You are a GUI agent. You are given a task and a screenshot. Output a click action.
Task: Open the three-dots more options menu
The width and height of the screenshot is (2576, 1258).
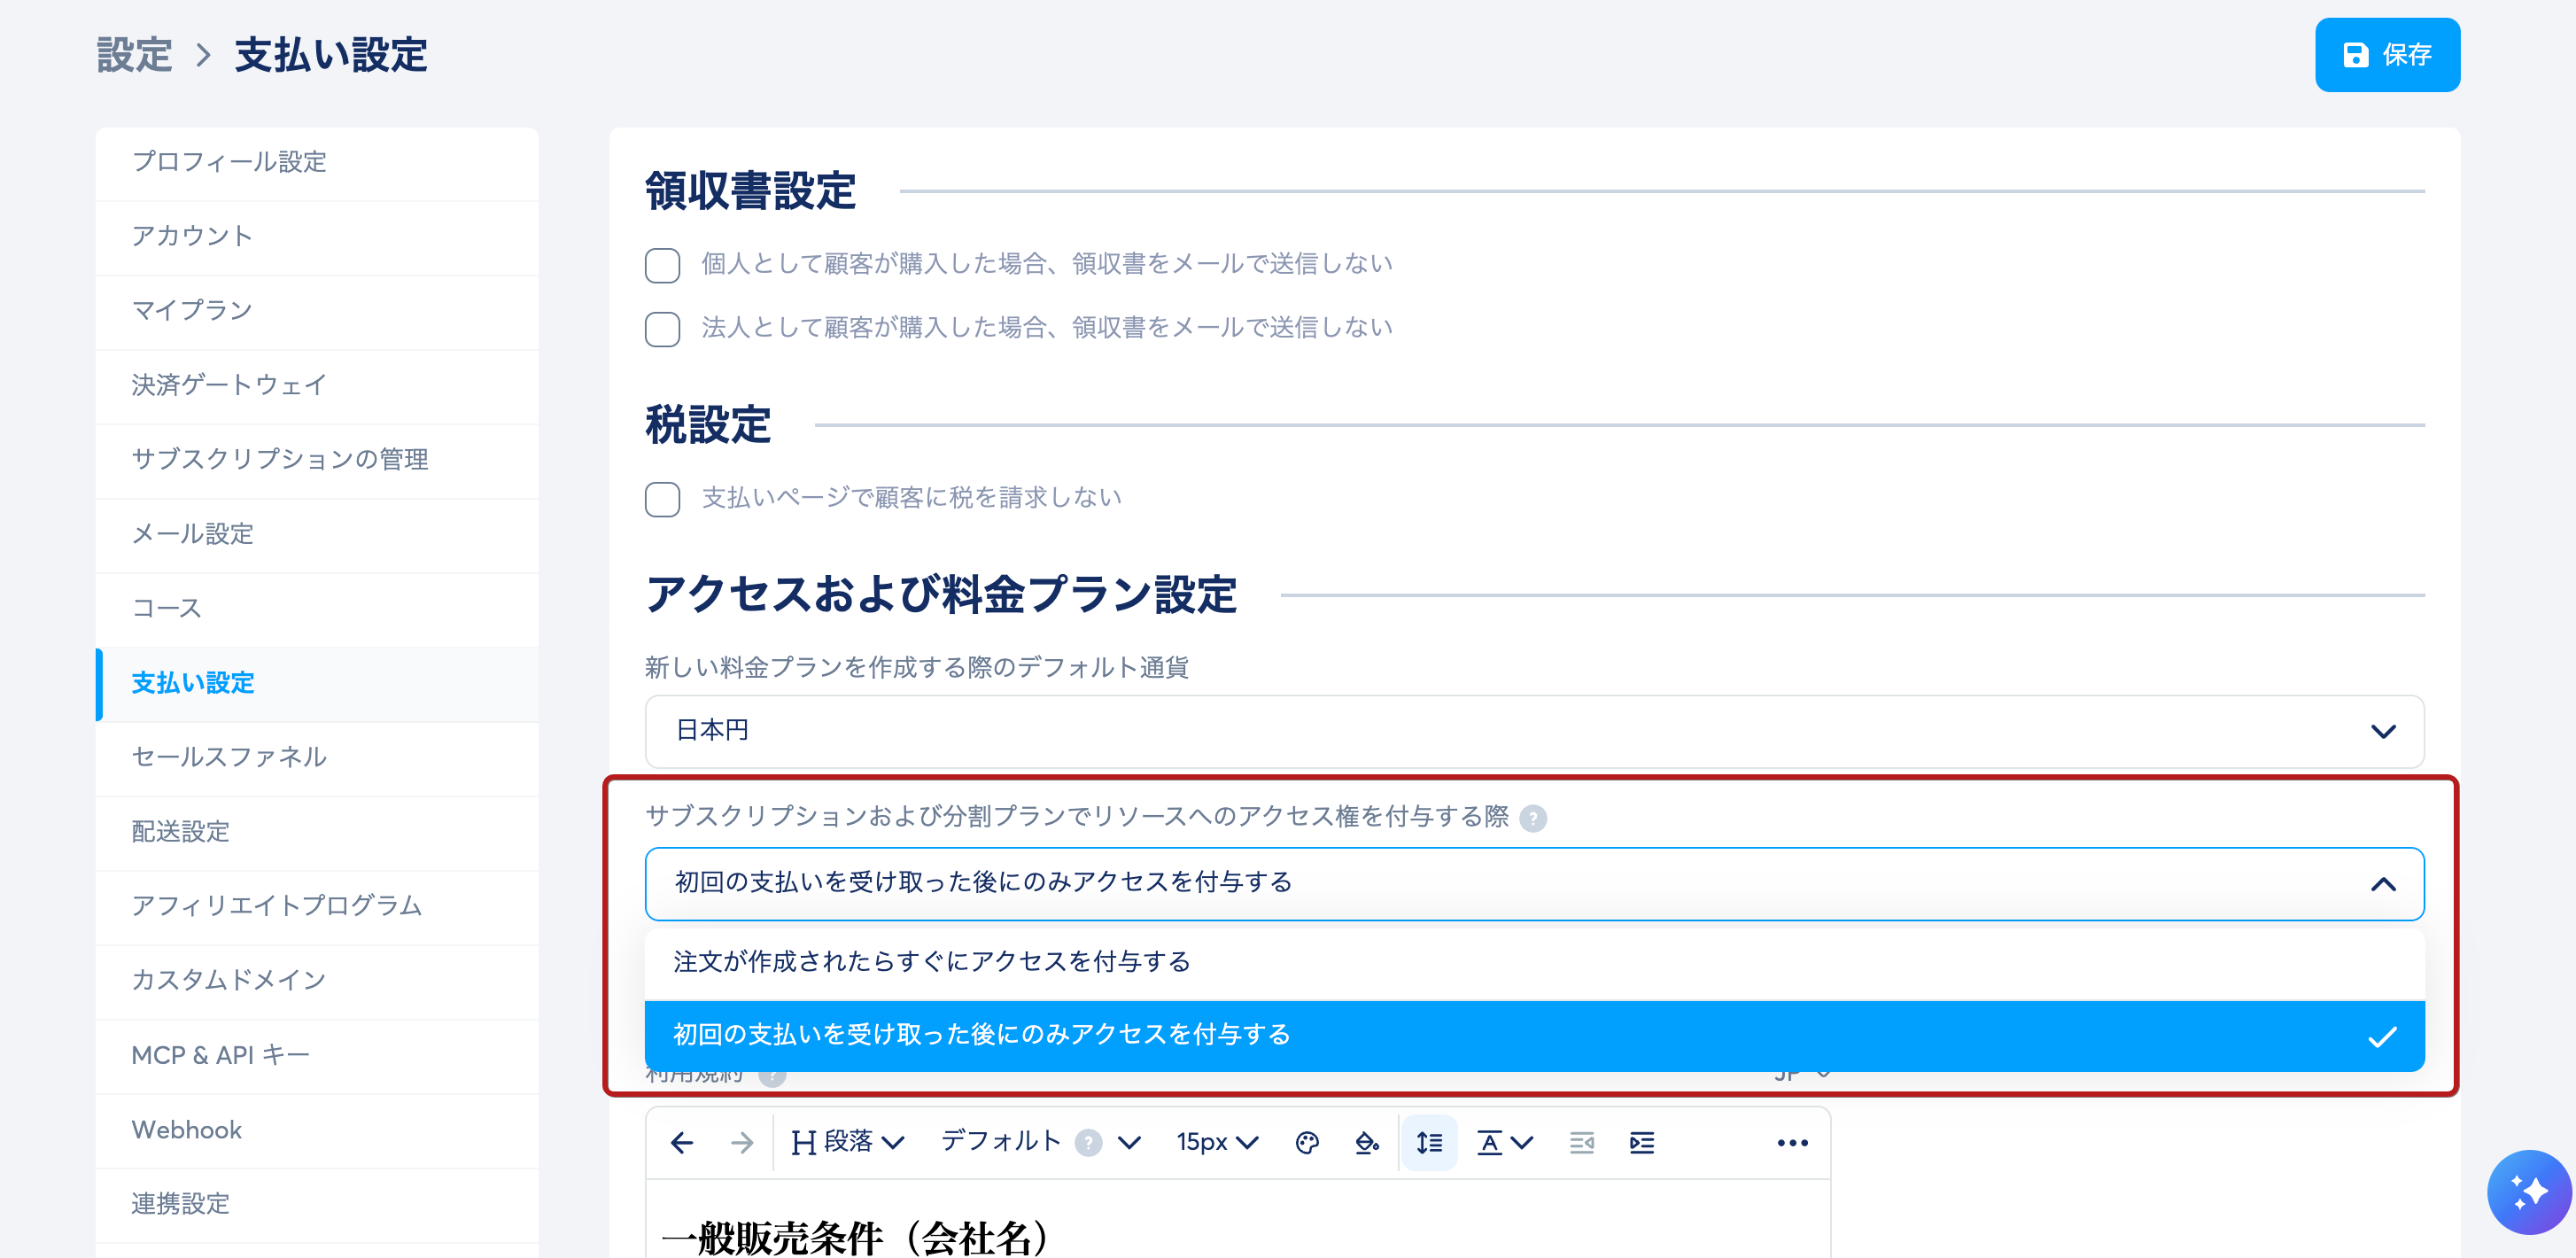coord(1792,1142)
